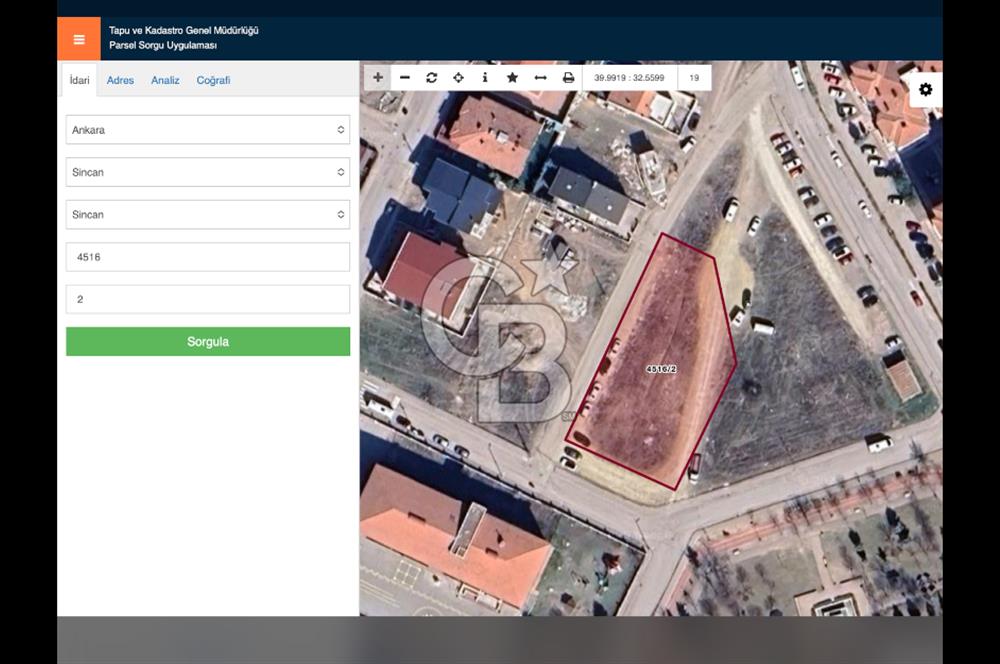Expand the Sincan neighborhood dropdown above 4516
The image size is (1000, 664).
coord(208,214)
